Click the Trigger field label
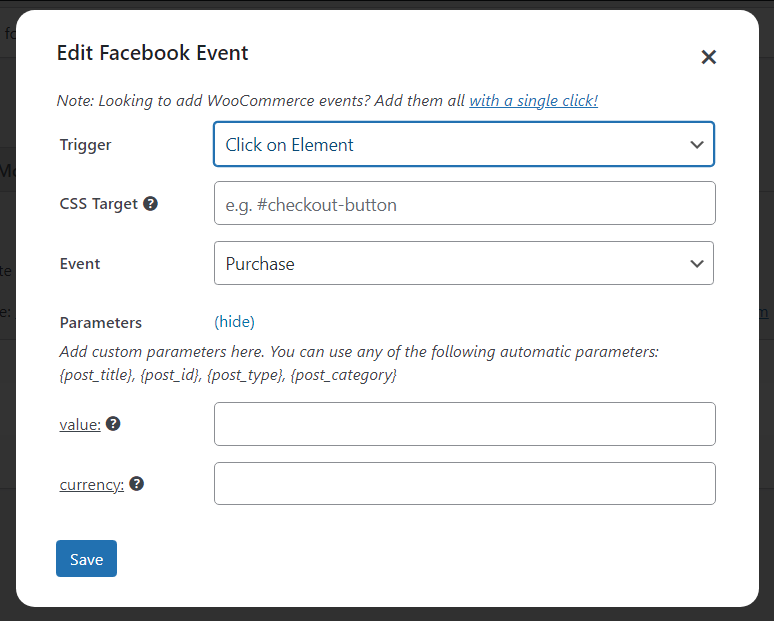This screenshot has width=774, height=621. point(86,145)
